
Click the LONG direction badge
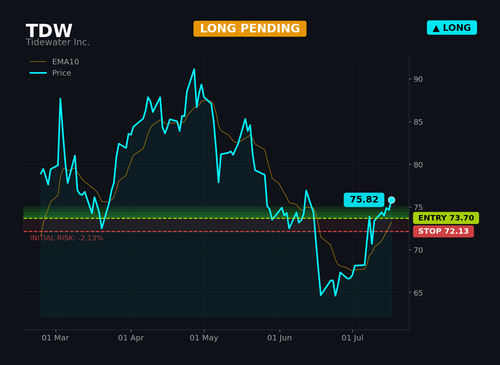(452, 28)
